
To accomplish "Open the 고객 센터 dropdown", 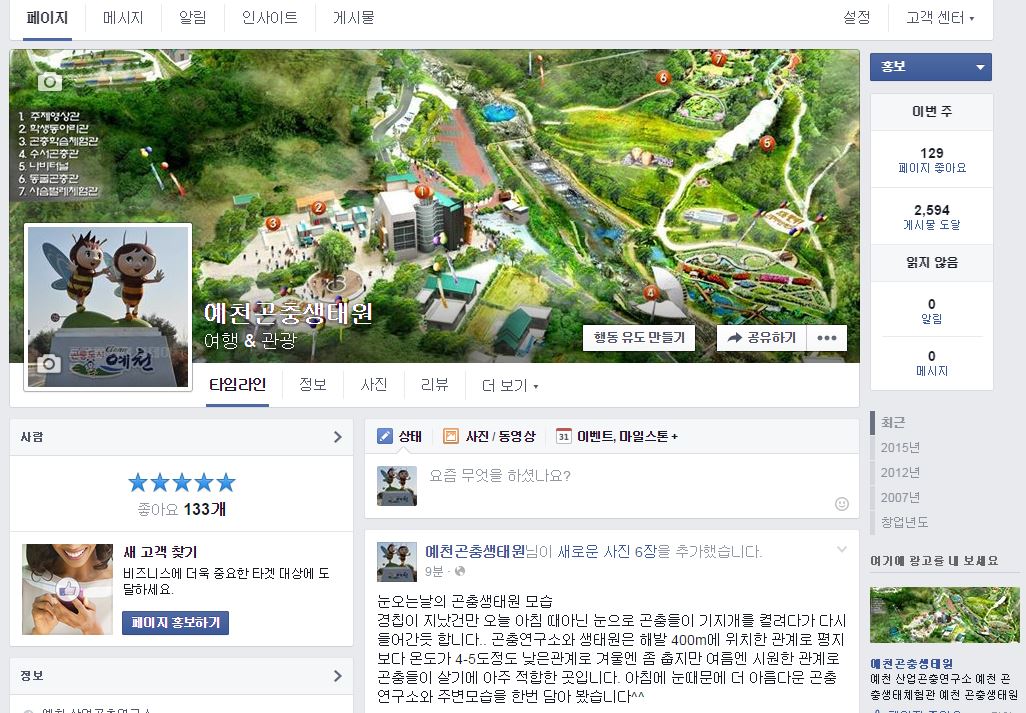I will pyautogui.click(x=940, y=18).
